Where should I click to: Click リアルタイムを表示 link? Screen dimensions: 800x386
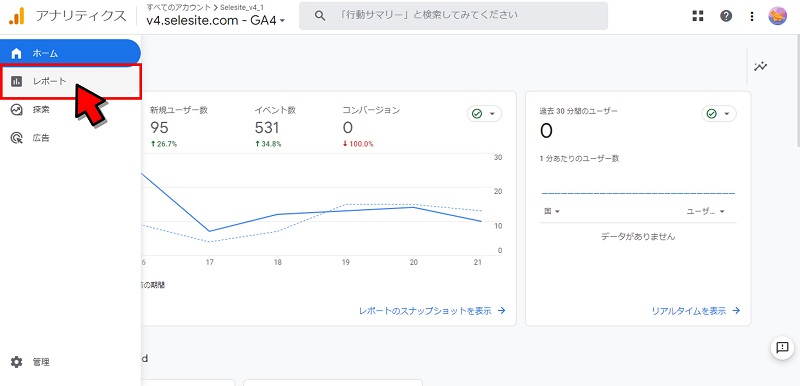[696, 311]
